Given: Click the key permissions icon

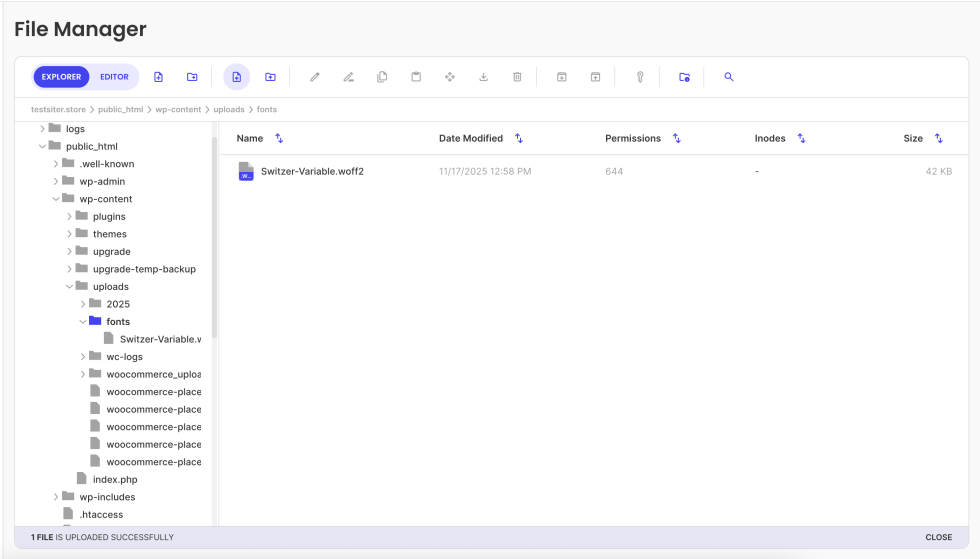Looking at the screenshot, I should (640, 77).
